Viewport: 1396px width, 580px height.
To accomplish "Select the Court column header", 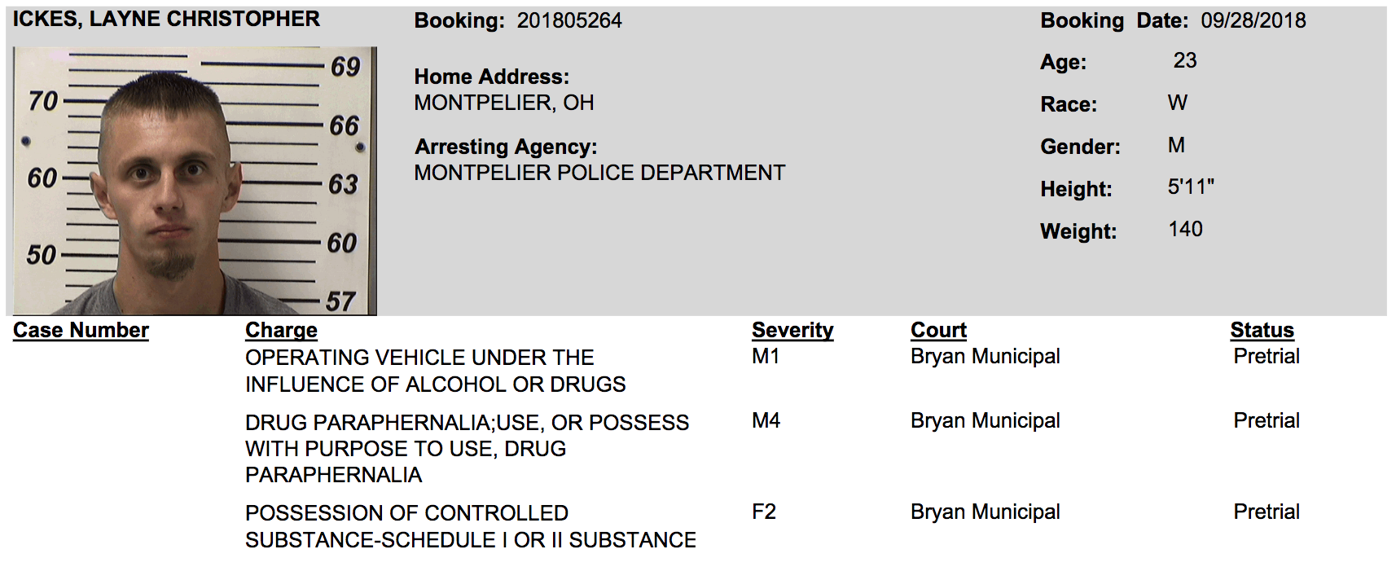I will (938, 331).
